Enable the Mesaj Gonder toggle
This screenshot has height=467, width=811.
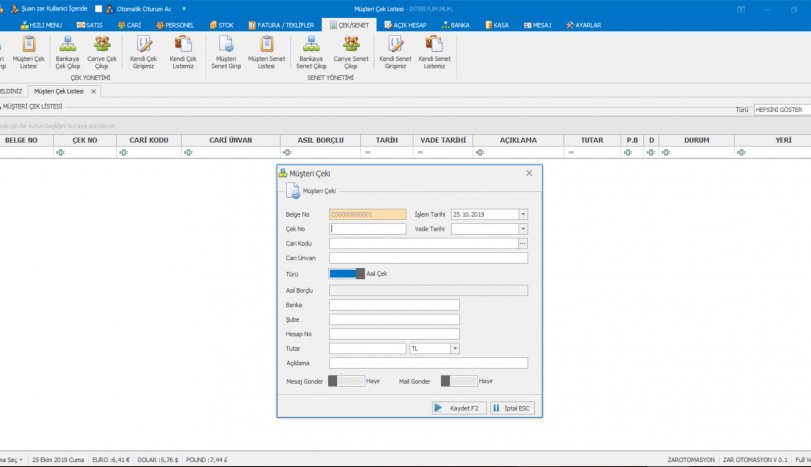coord(346,381)
